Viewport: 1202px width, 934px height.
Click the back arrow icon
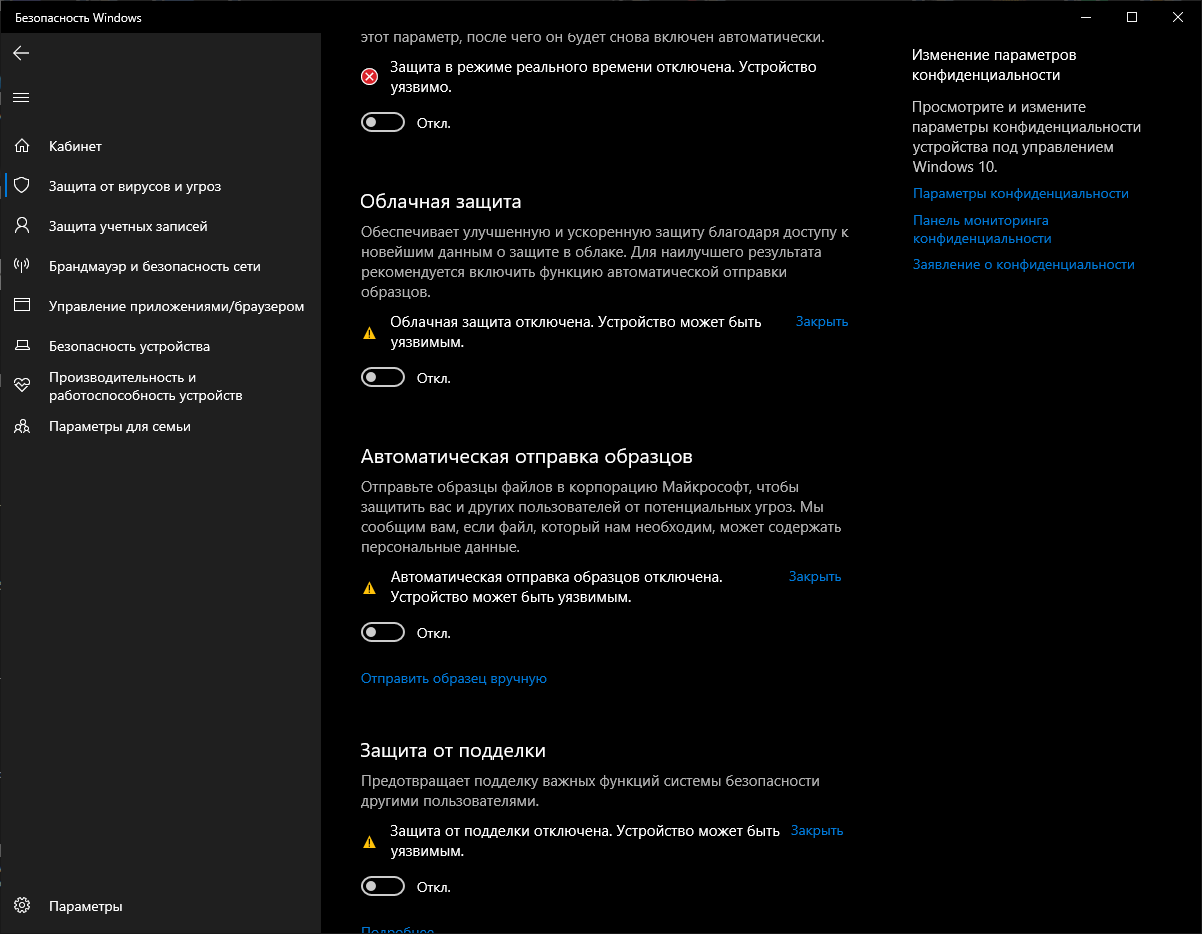point(21,53)
